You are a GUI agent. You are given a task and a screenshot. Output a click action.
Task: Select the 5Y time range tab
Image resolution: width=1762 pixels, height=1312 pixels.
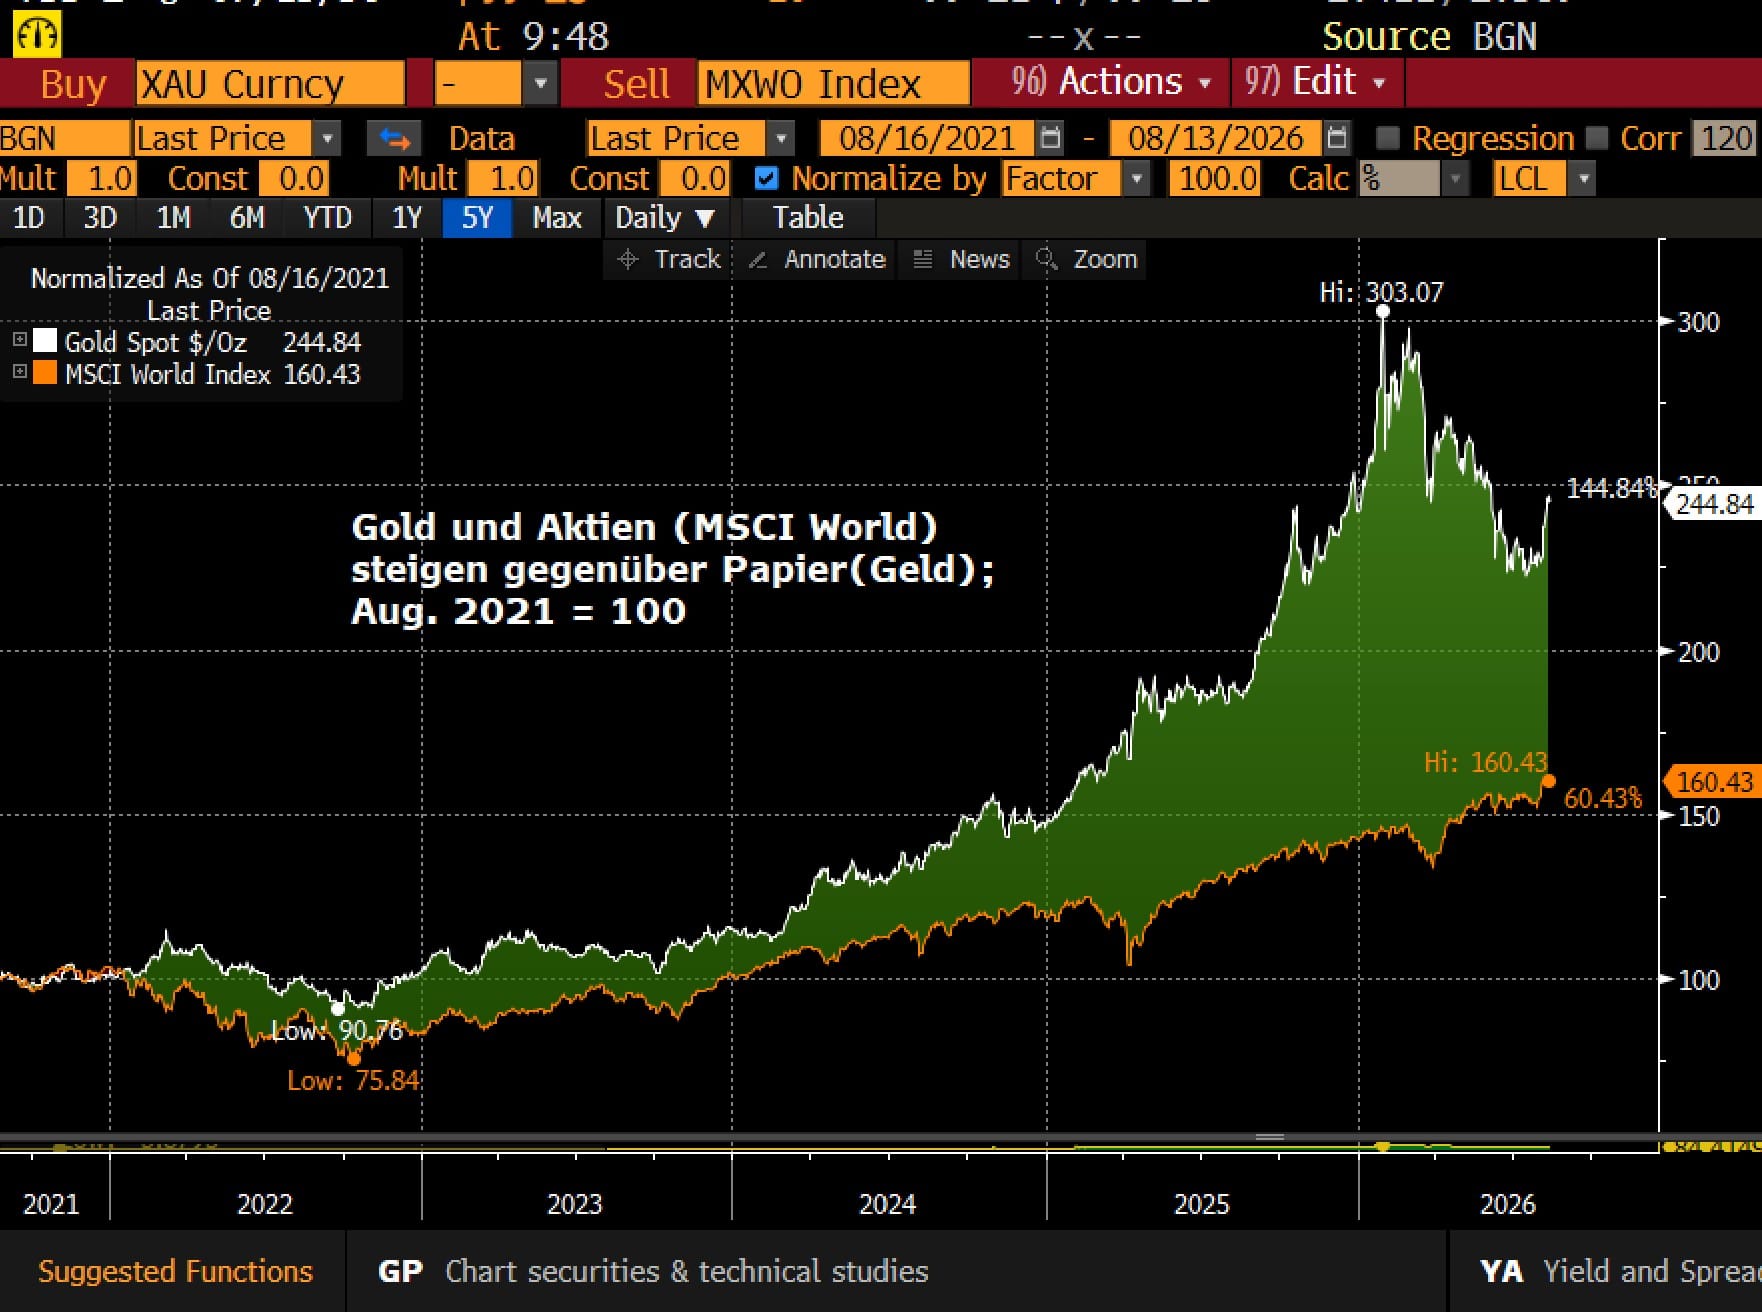click(477, 218)
